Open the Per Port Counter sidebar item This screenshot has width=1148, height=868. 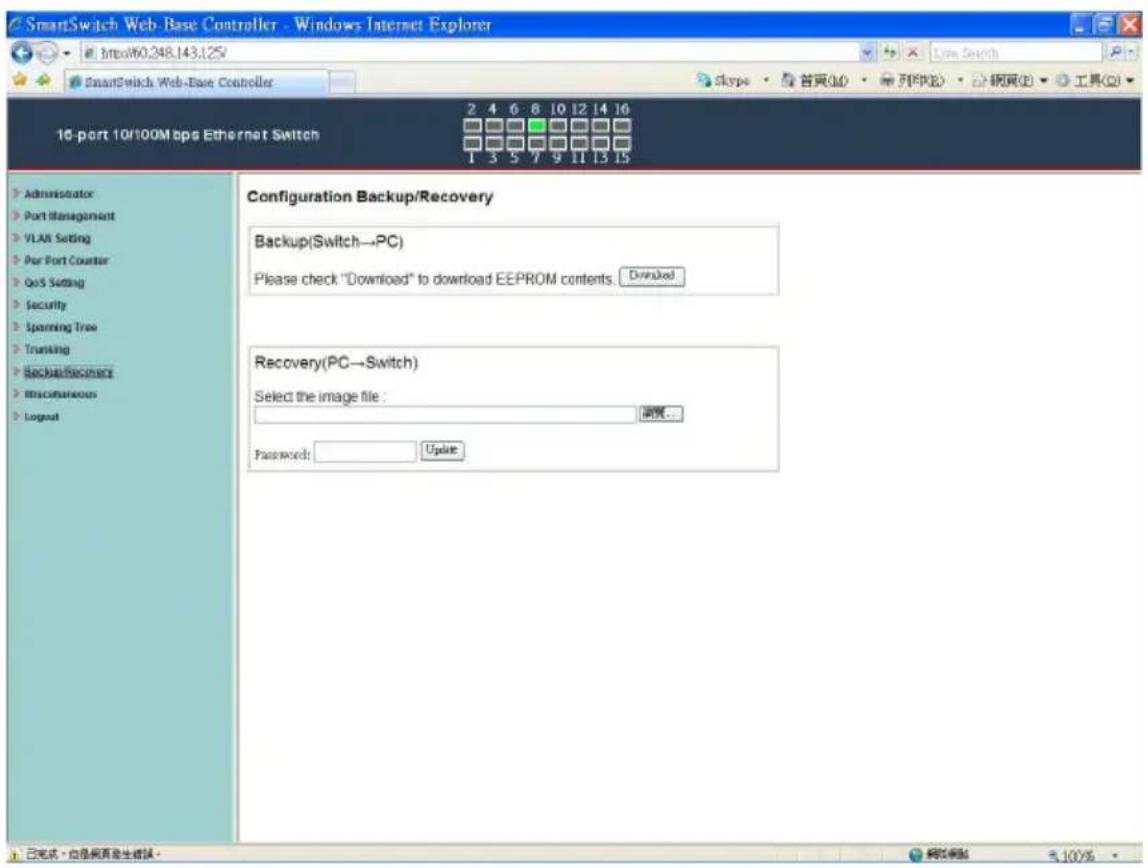[x=66, y=261]
